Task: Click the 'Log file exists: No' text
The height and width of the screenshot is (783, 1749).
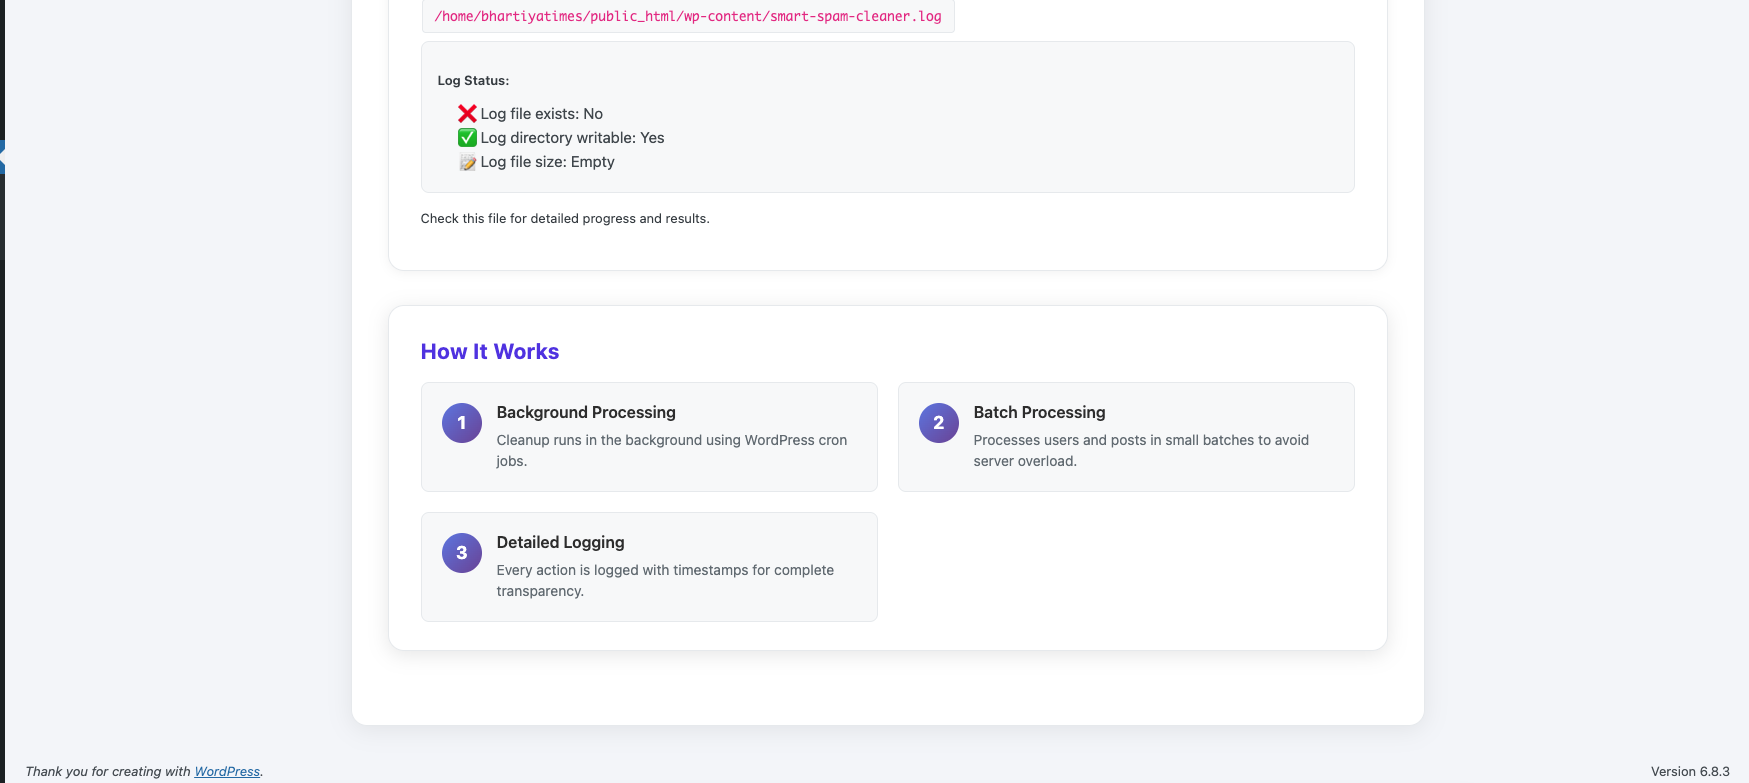Action: point(541,114)
